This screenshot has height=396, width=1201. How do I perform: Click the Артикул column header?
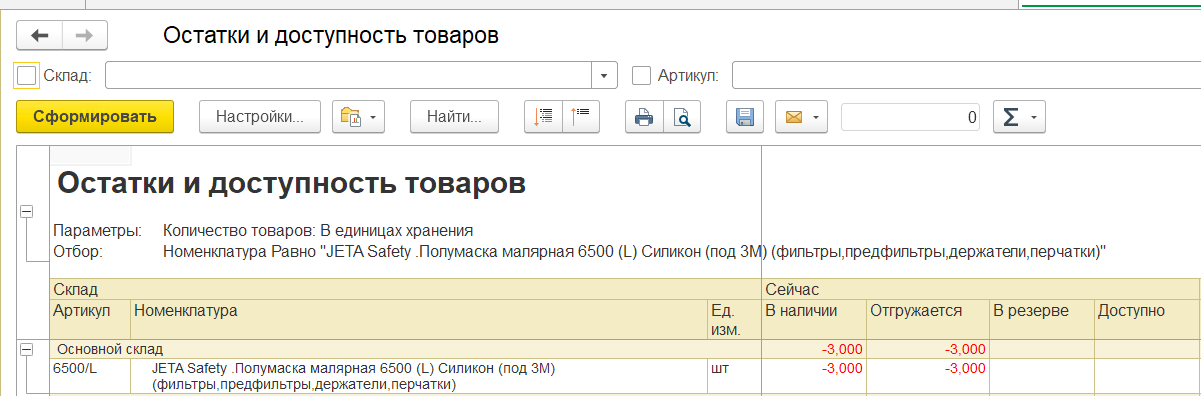[x=90, y=319]
